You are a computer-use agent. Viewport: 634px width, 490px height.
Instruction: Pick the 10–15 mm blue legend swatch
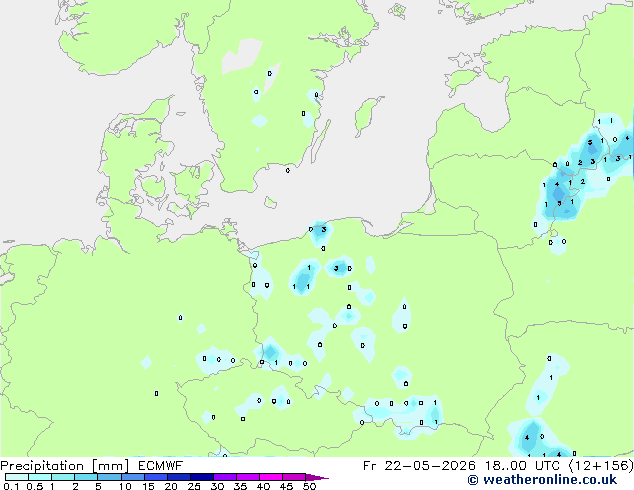coord(132,477)
